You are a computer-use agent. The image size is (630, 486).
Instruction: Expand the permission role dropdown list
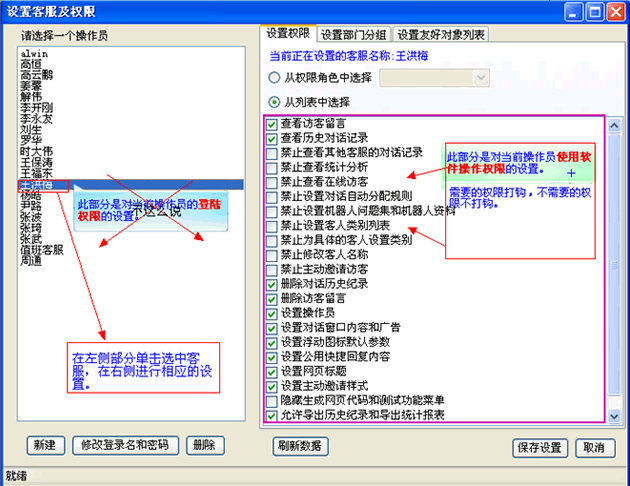[481, 77]
